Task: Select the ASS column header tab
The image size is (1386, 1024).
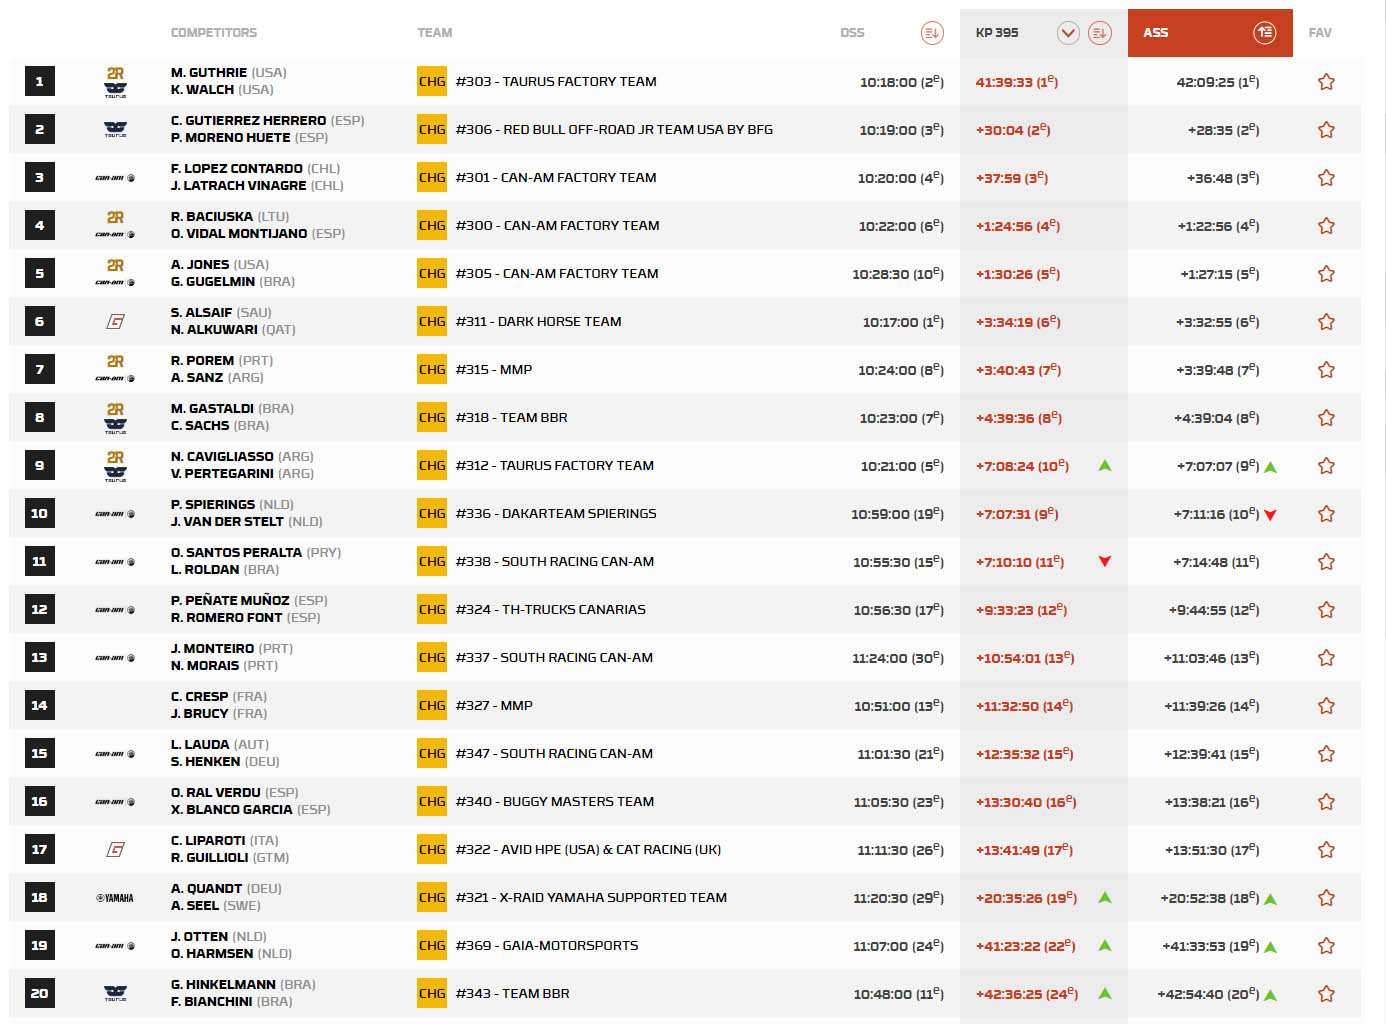Action: (x=1156, y=33)
